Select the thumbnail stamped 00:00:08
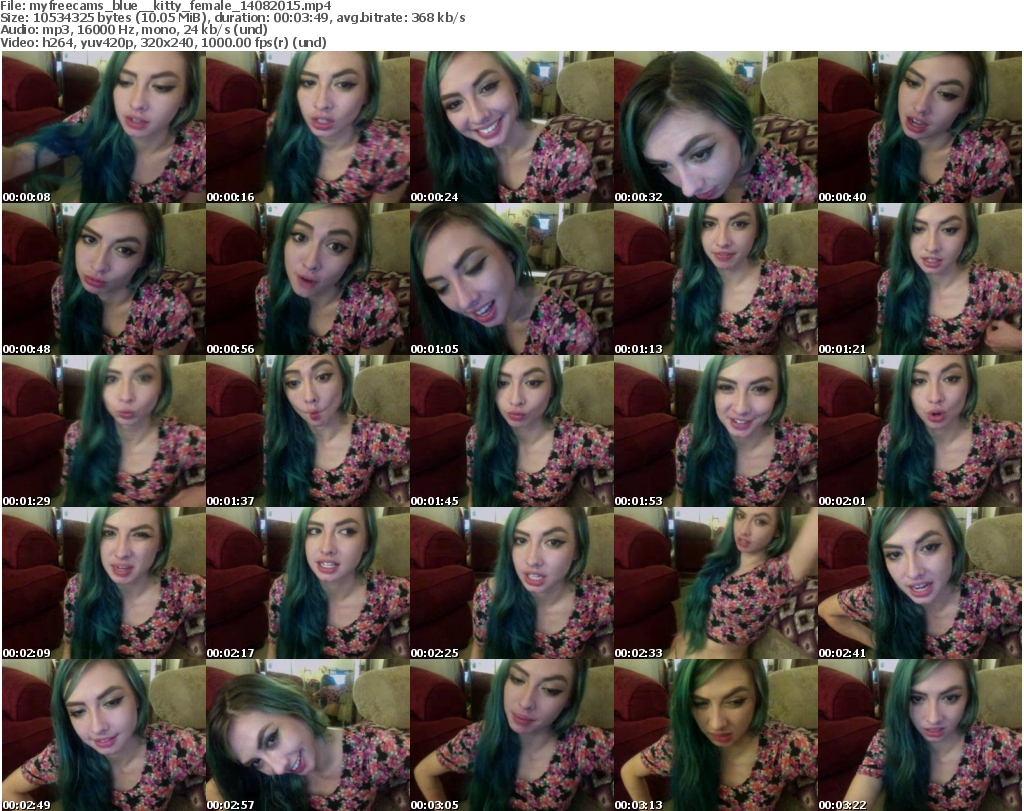 104,127
